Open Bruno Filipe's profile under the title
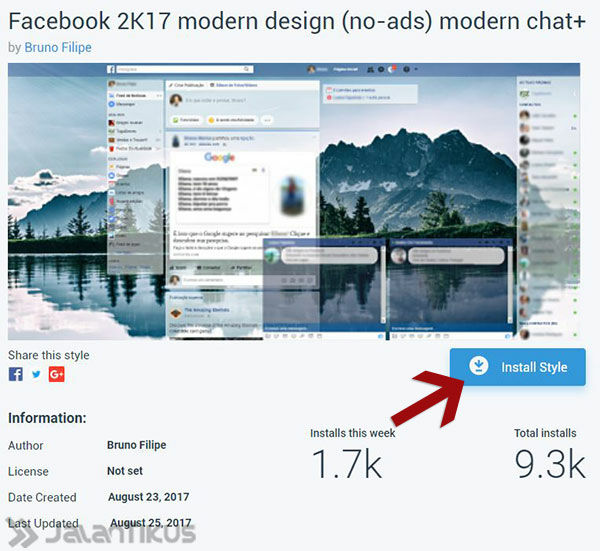The width and height of the screenshot is (600, 551). pyautogui.click(x=58, y=47)
